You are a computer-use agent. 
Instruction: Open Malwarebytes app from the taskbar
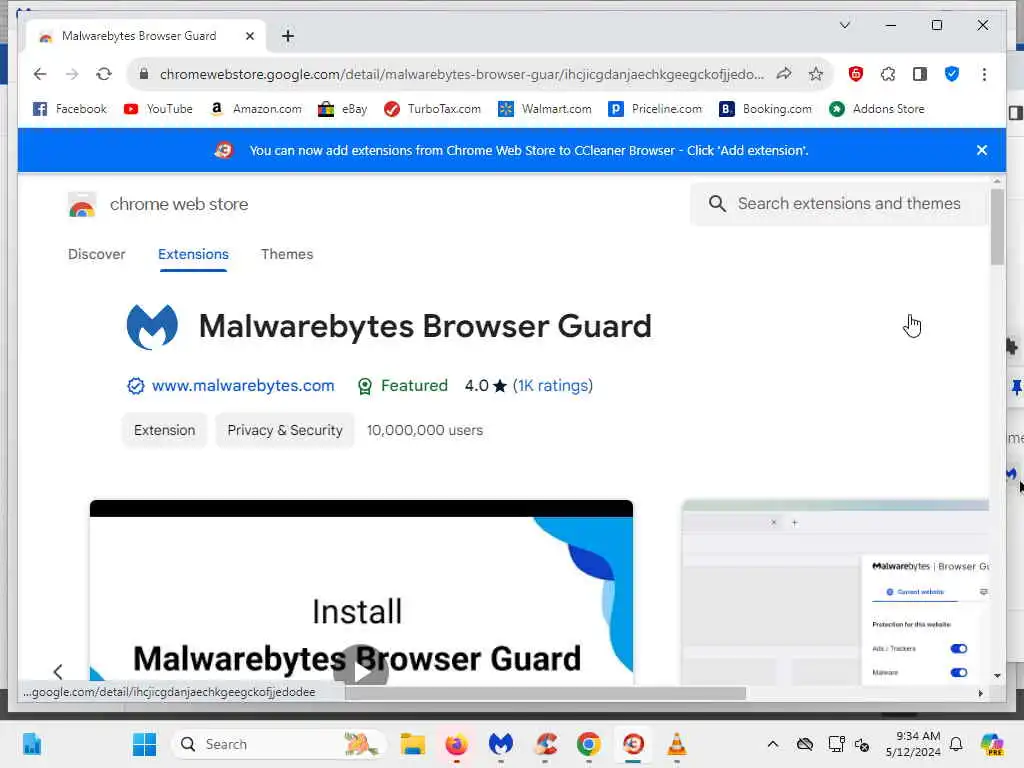click(x=501, y=744)
